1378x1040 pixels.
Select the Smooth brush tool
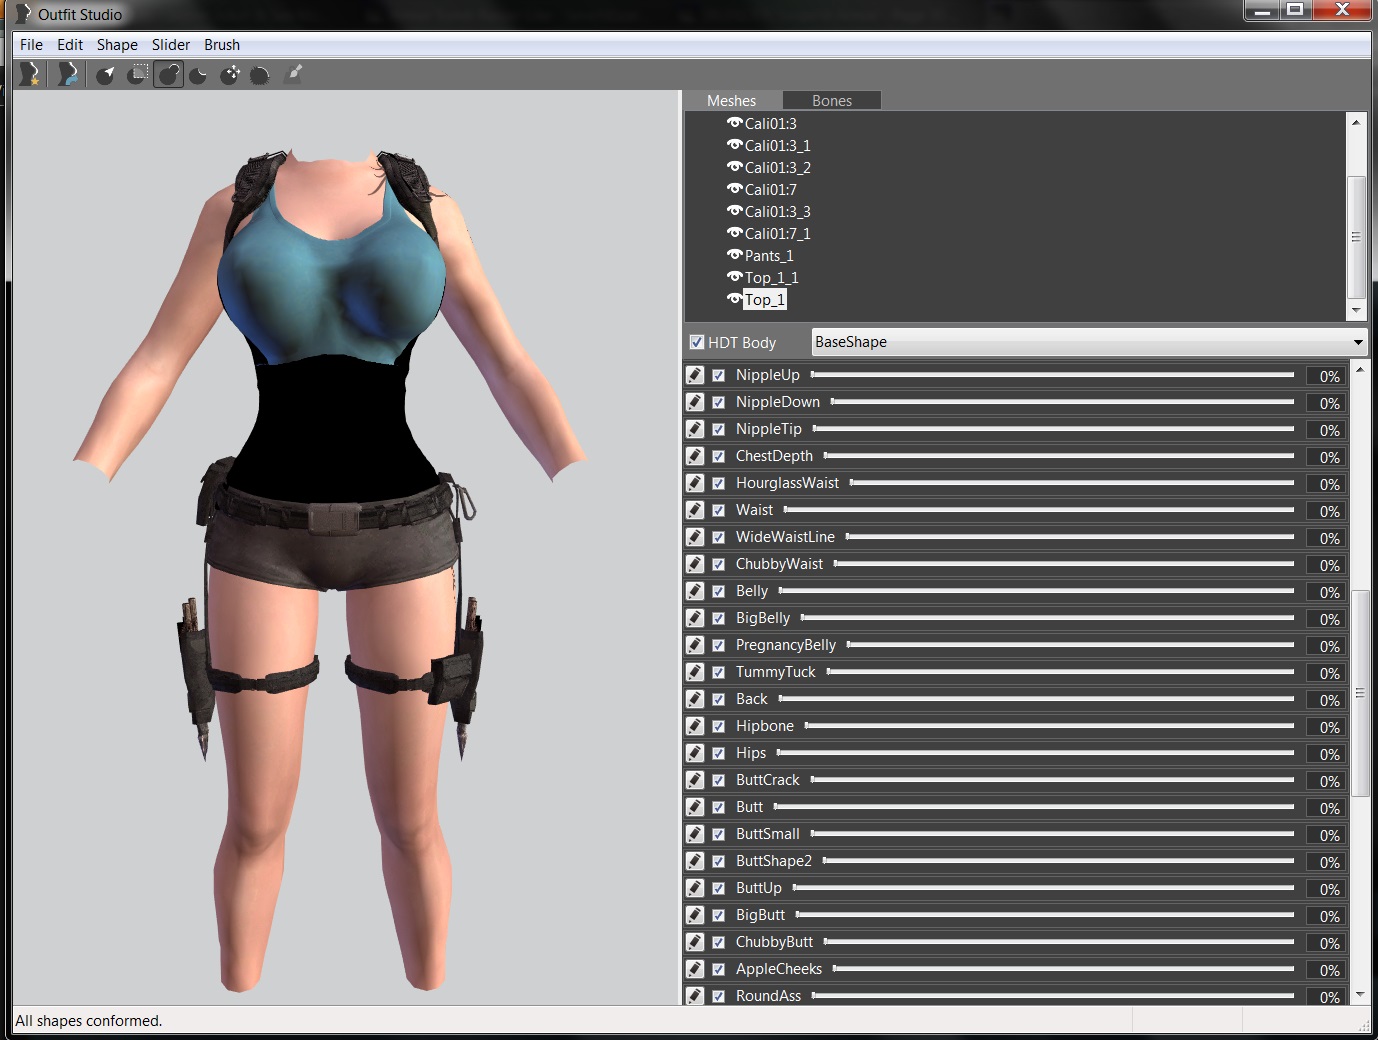(260, 75)
